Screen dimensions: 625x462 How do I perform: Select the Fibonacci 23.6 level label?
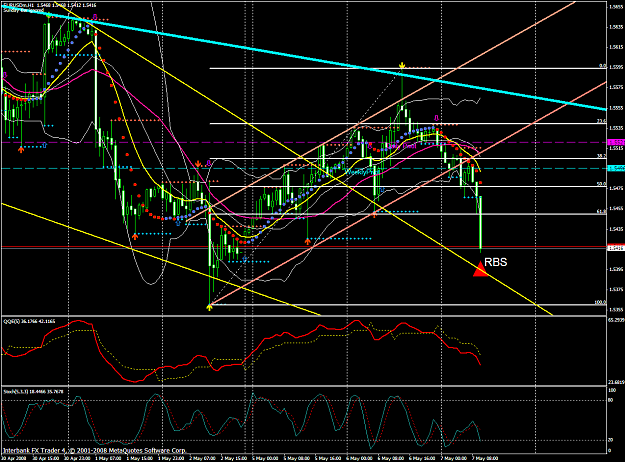pos(602,121)
